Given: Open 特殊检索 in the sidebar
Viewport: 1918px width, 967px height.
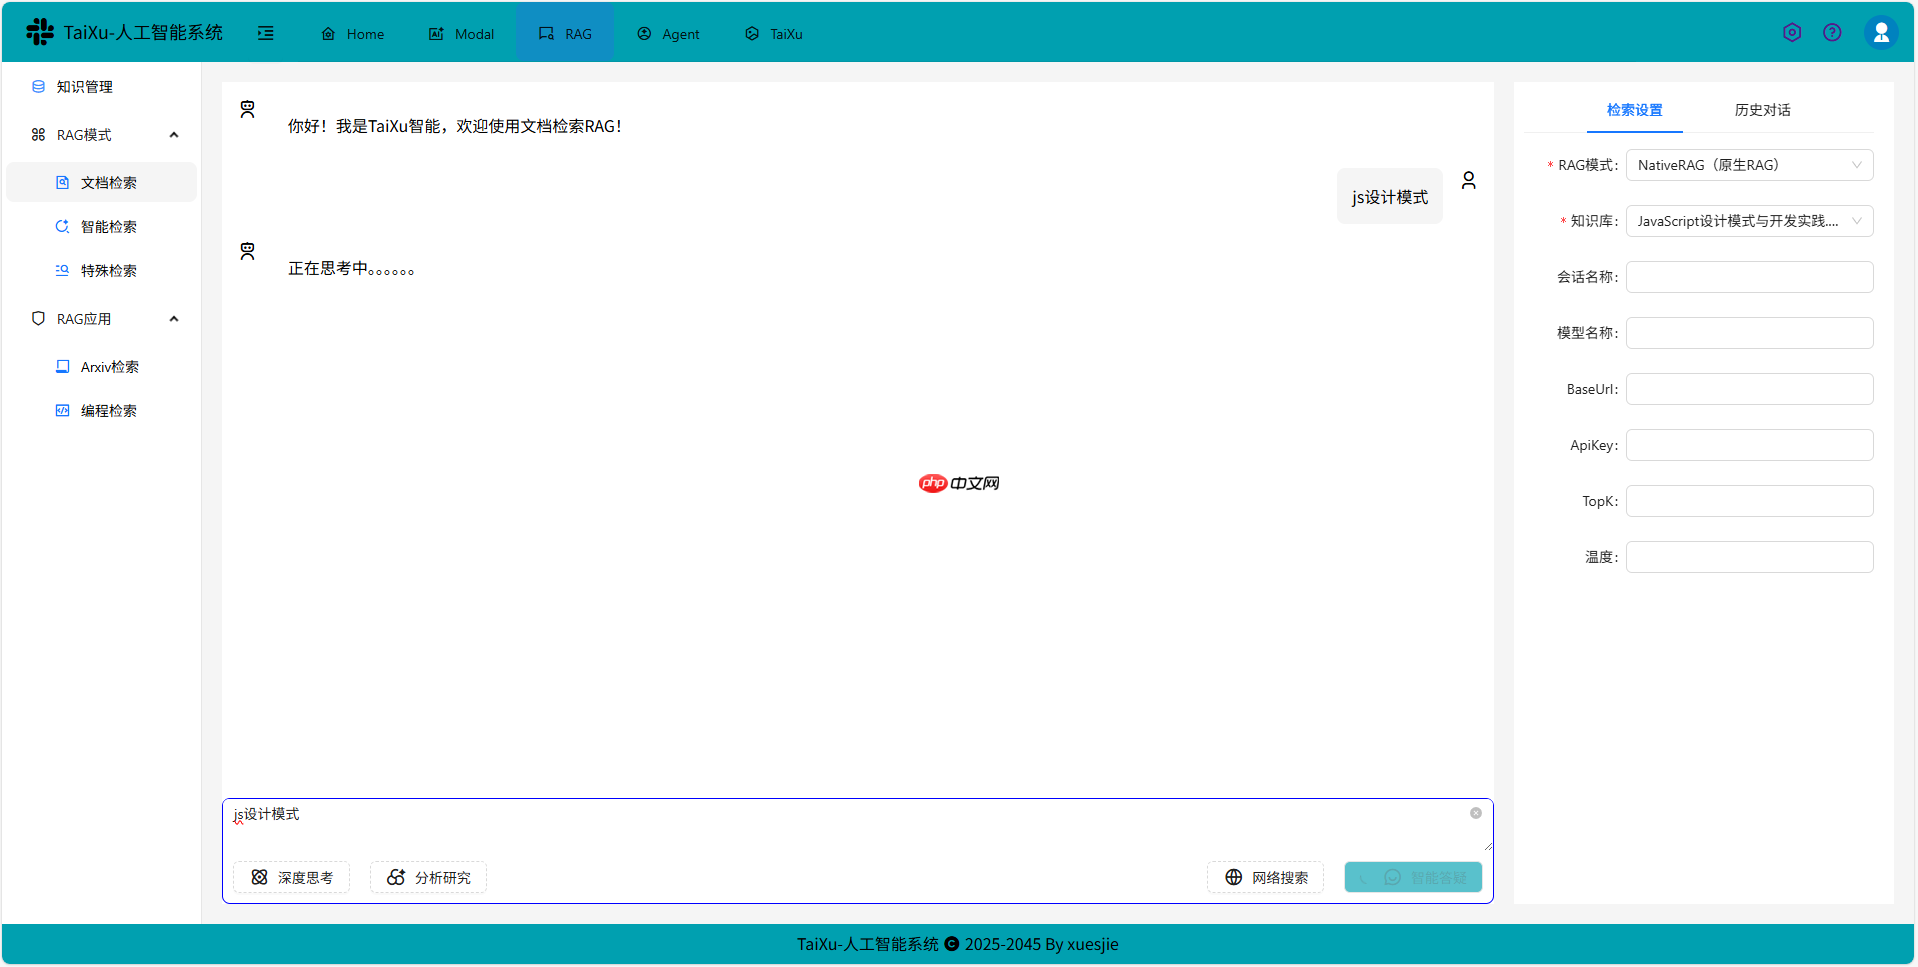Looking at the screenshot, I should pos(108,270).
